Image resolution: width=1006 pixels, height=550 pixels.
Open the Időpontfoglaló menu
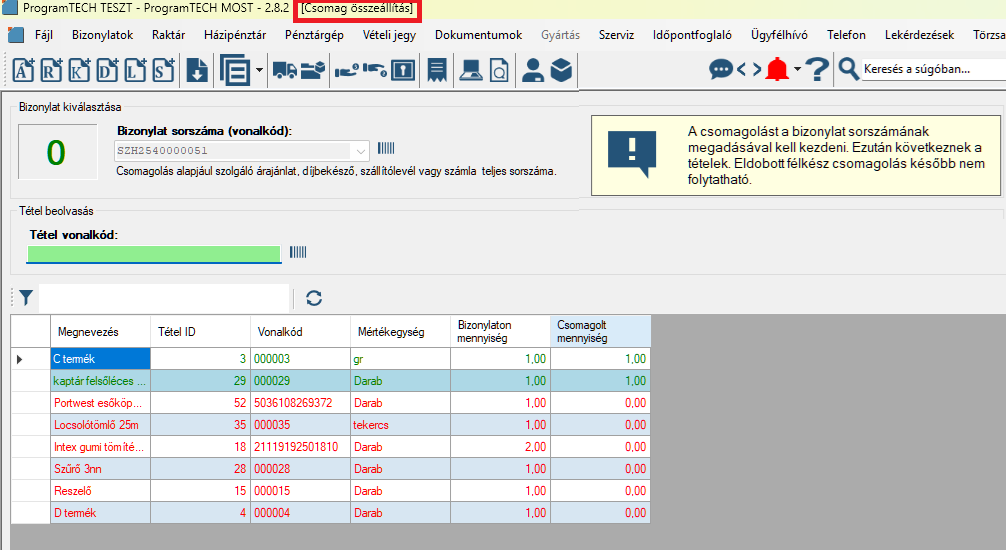[x=692, y=35]
